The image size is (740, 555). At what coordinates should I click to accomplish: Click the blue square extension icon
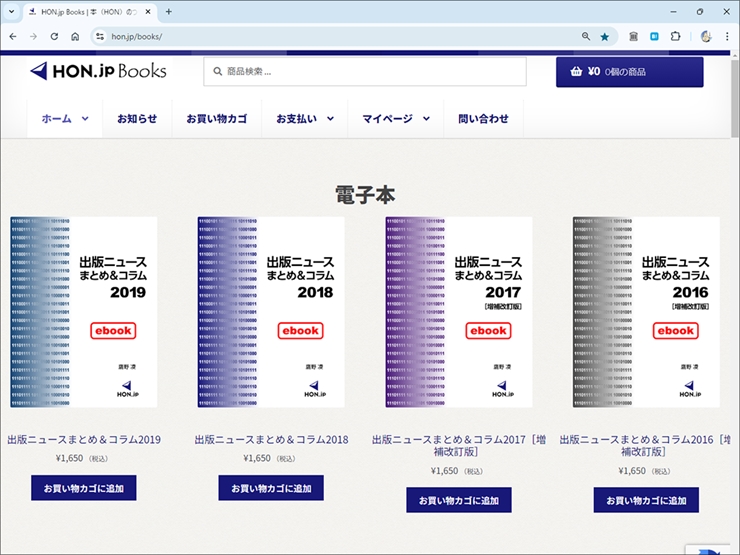[x=654, y=36]
